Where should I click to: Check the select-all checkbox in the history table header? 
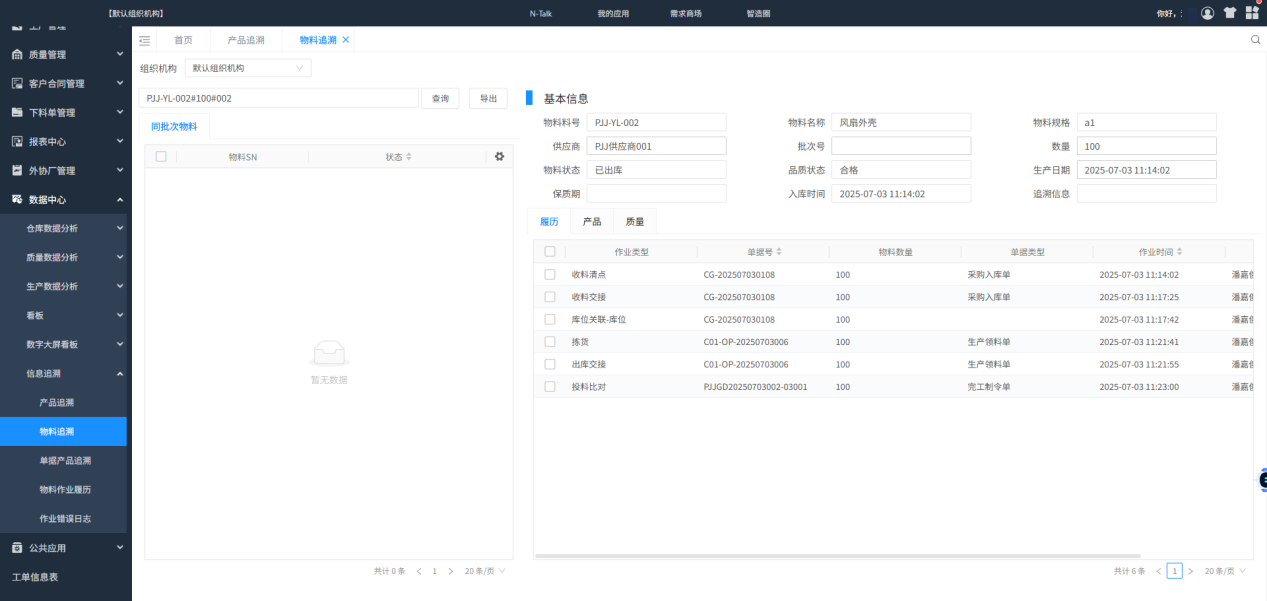click(549, 251)
